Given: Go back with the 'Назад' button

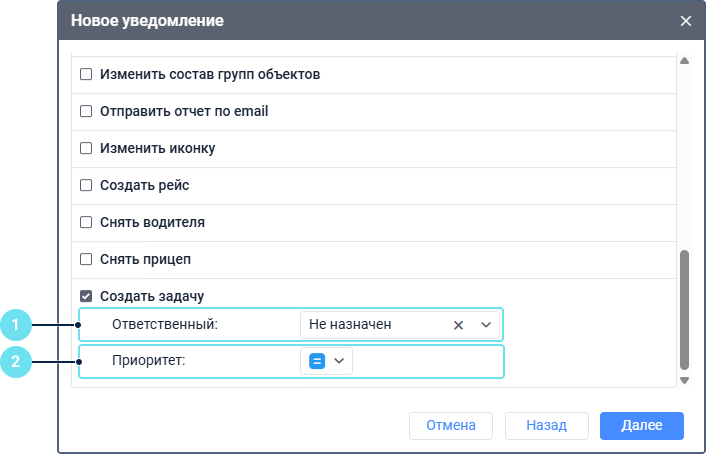Looking at the screenshot, I should 547,425.
